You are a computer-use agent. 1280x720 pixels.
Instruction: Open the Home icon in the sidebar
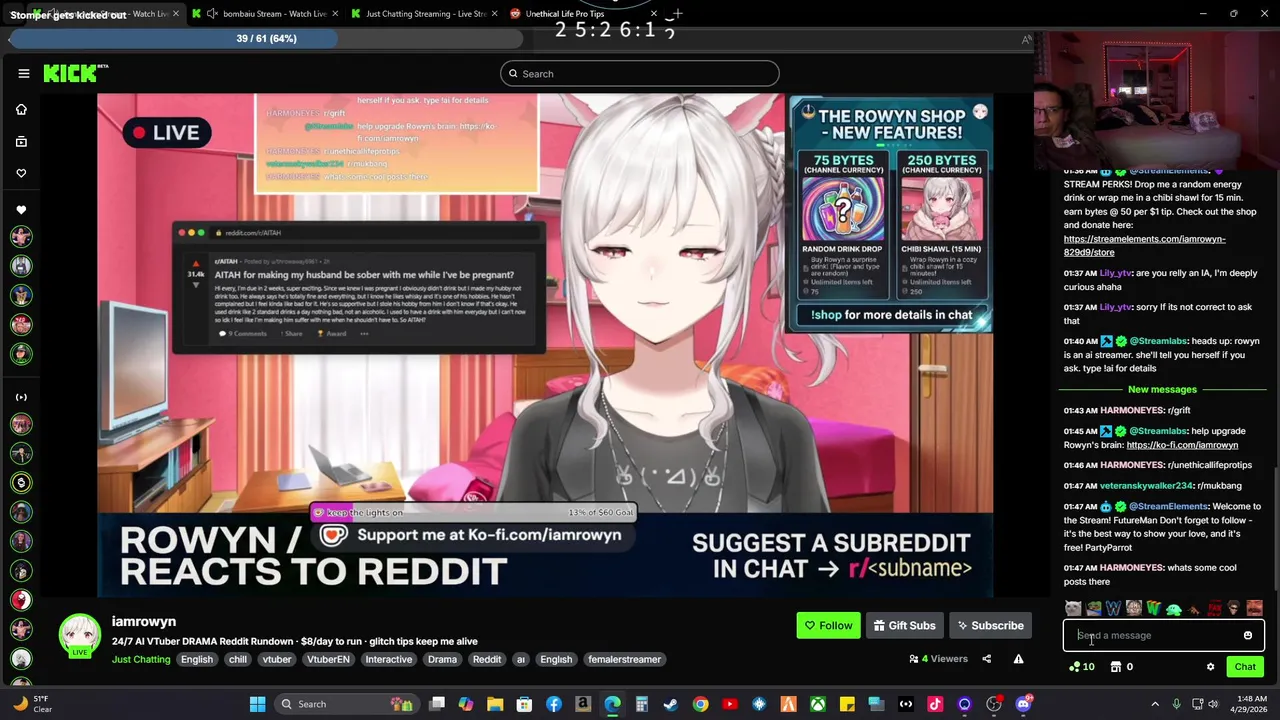[x=21, y=109]
